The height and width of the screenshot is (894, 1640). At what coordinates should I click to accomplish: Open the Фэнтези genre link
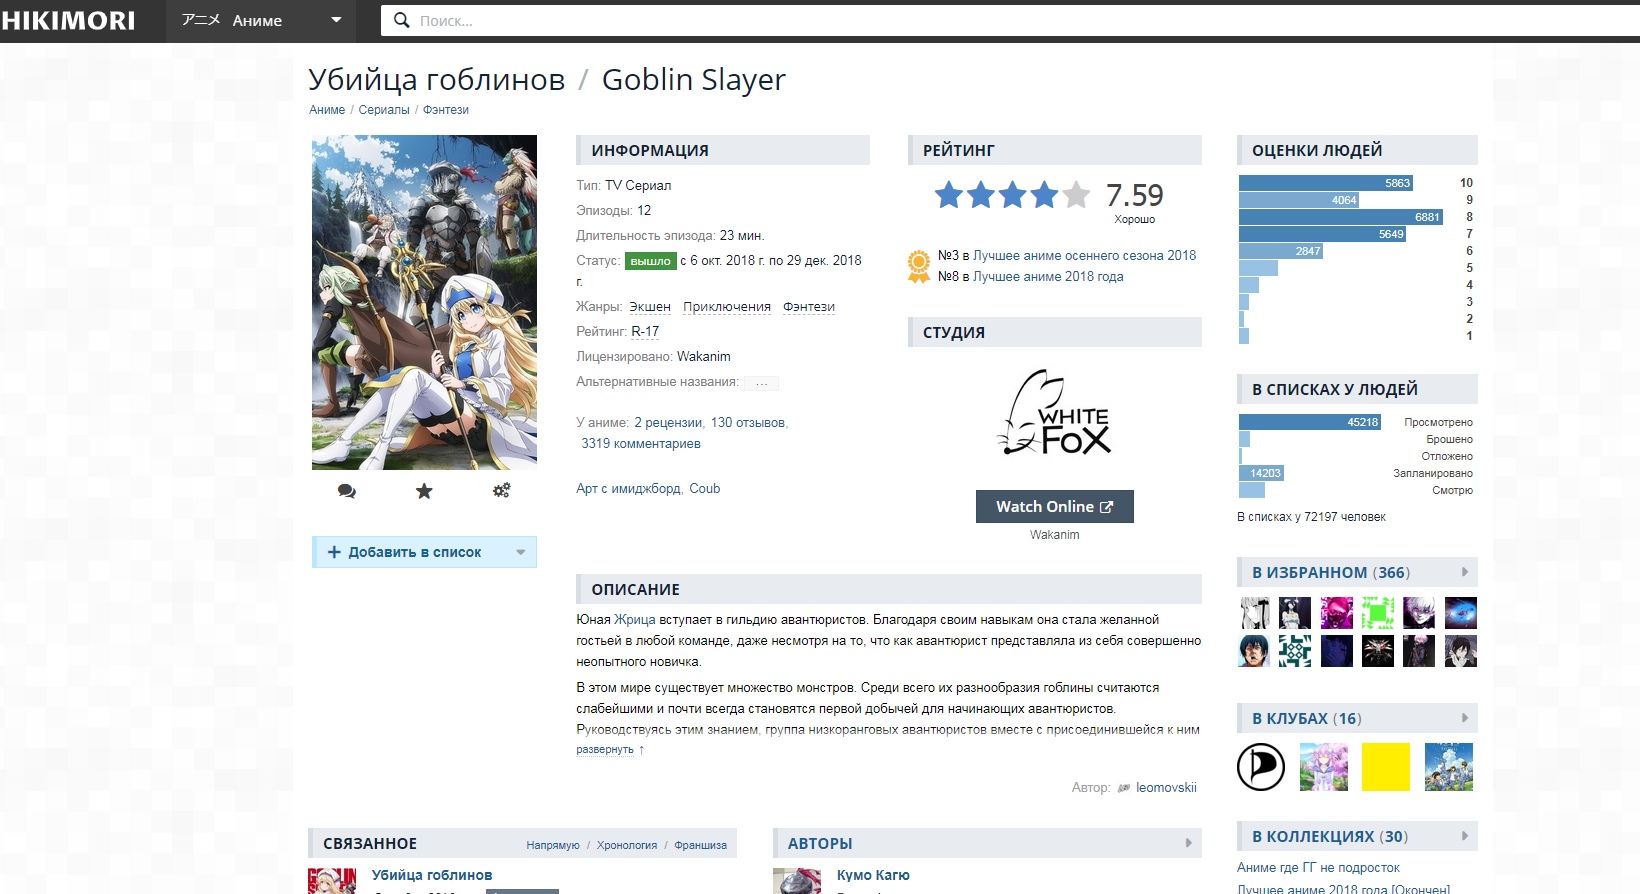coord(809,307)
